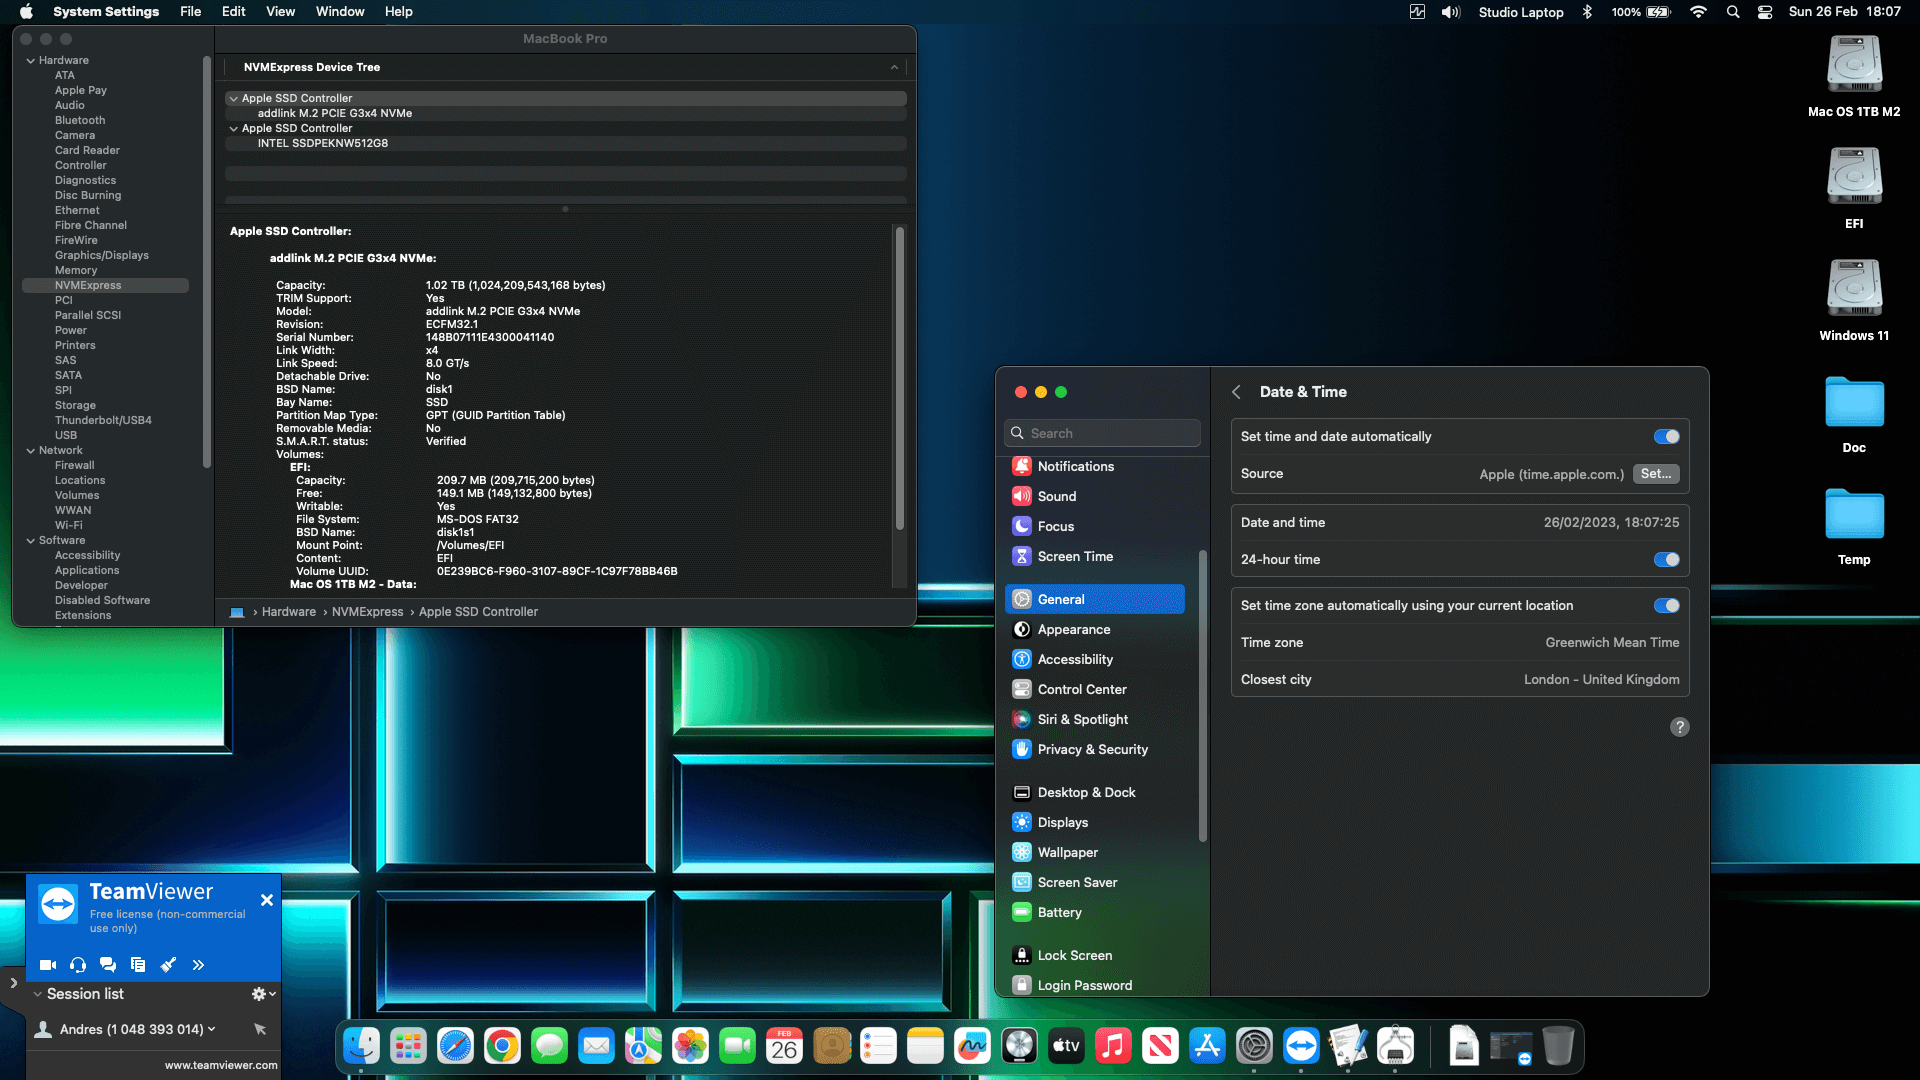The width and height of the screenshot is (1920, 1080).
Task: Click the TeamViewer paintbrush whiteboard icon
Action: [168, 965]
